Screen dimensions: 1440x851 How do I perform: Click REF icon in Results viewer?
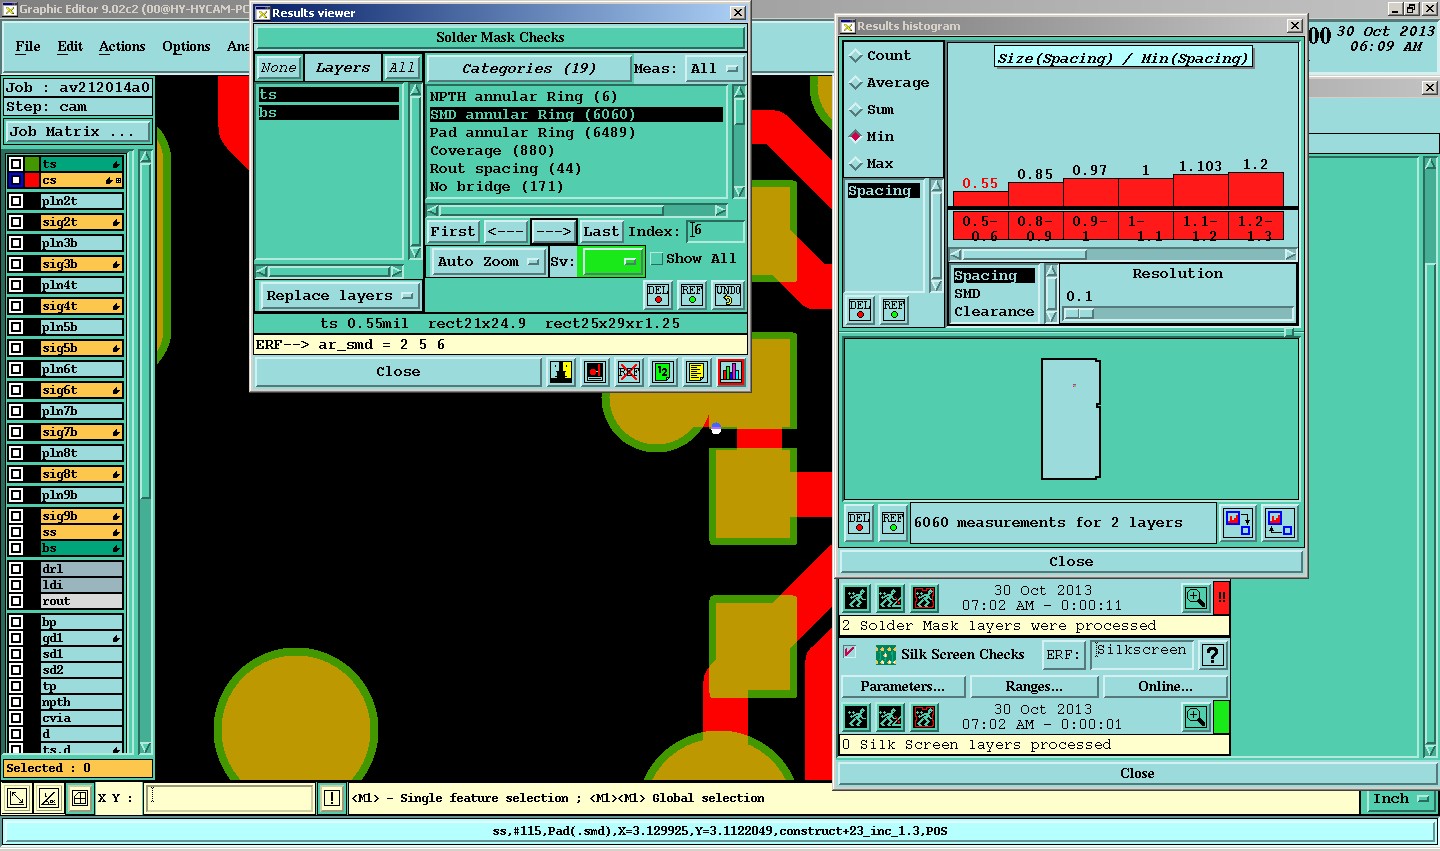692,295
